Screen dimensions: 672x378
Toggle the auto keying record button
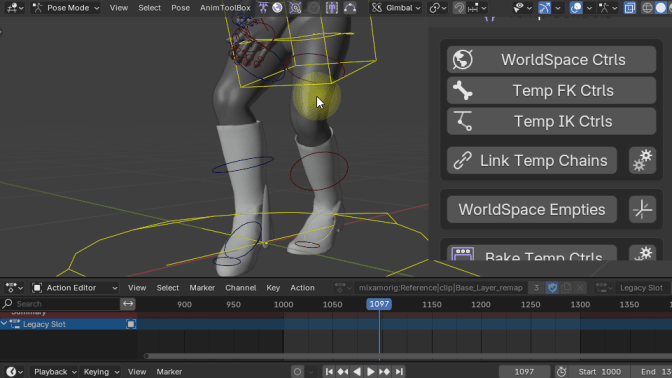point(297,372)
